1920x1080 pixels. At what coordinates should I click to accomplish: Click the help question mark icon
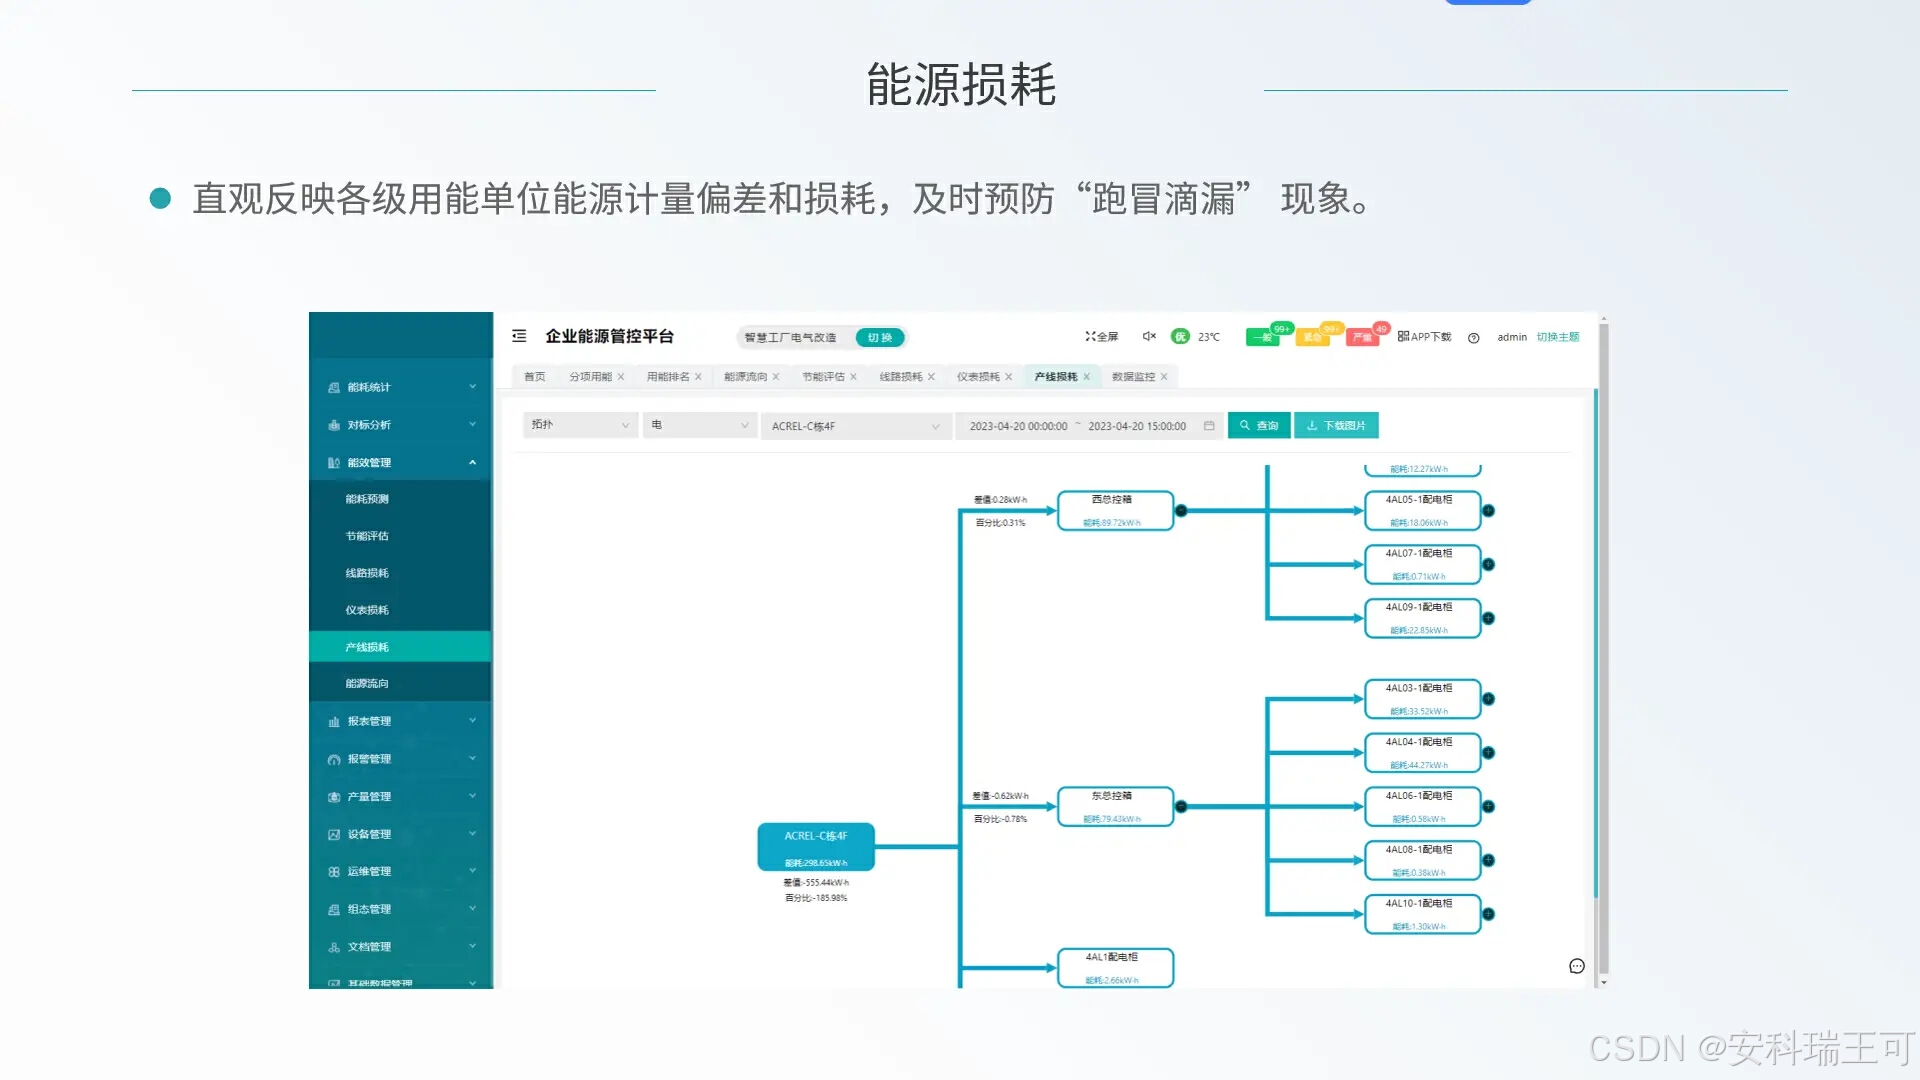click(1473, 338)
